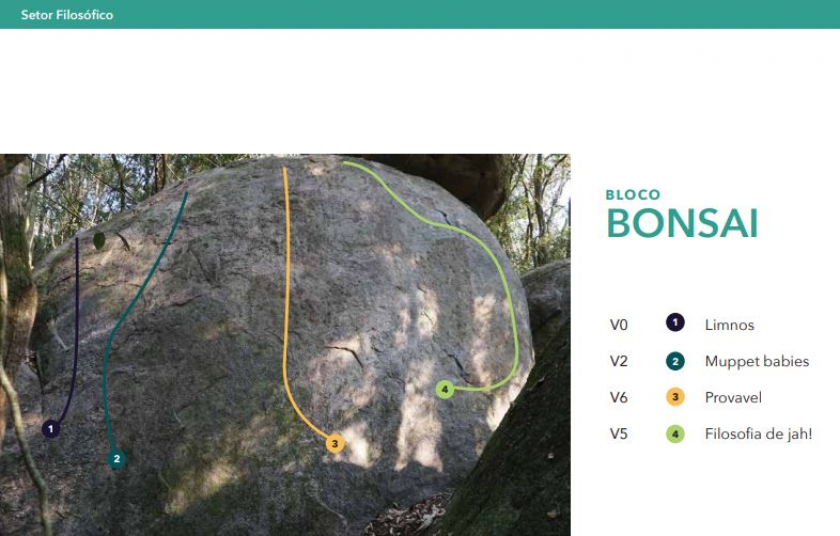The height and width of the screenshot is (536, 840).
Task: Select the Muppet babies route name
Action: 757,361
